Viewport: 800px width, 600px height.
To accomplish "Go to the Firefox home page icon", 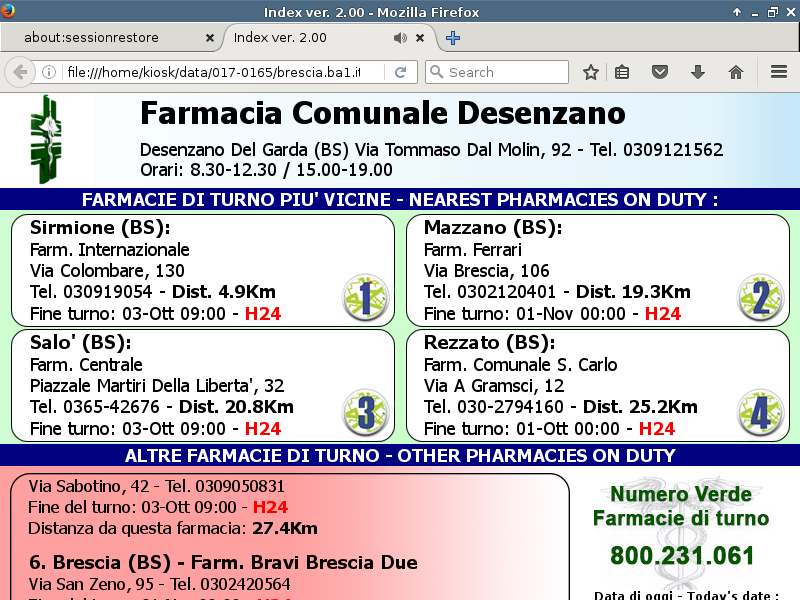I will [x=736, y=72].
